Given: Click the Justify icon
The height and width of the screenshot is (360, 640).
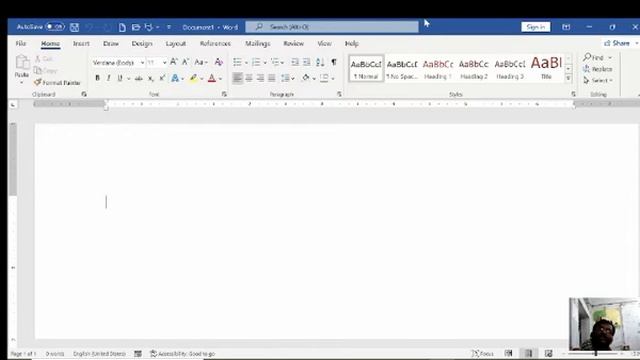Looking at the screenshot, I should point(271,78).
